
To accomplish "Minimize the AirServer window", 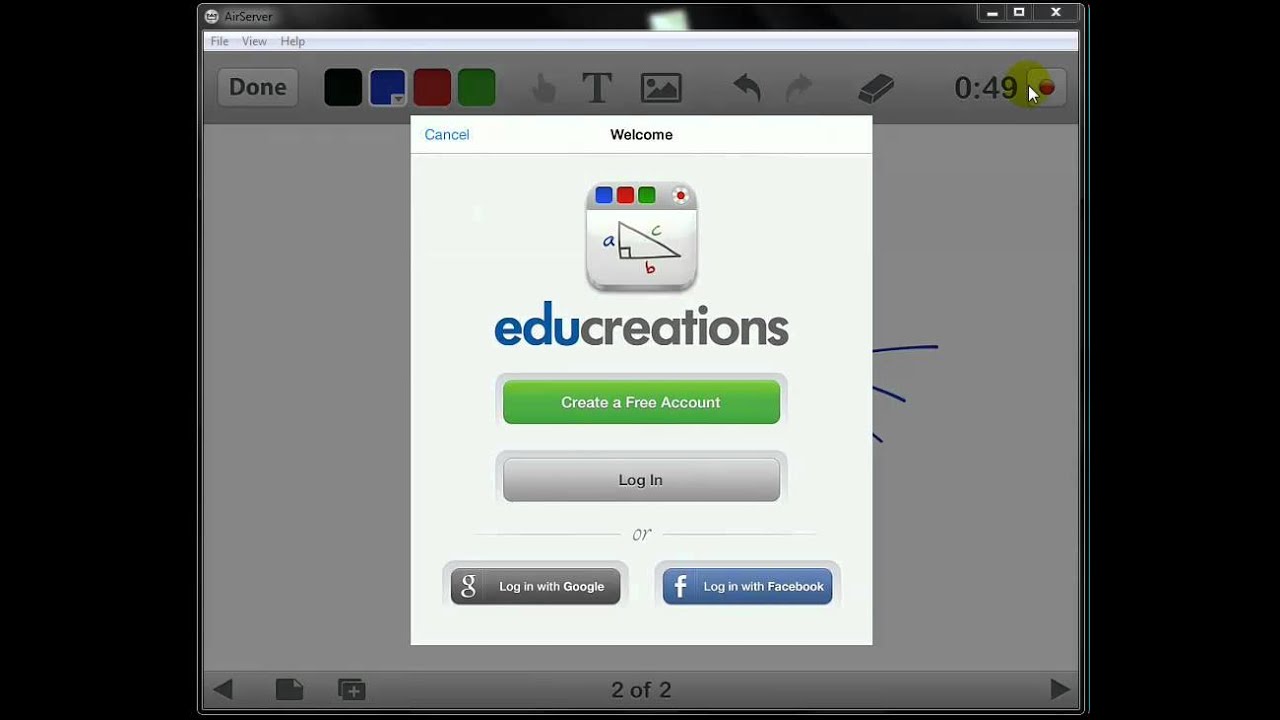I will tap(992, 14).
